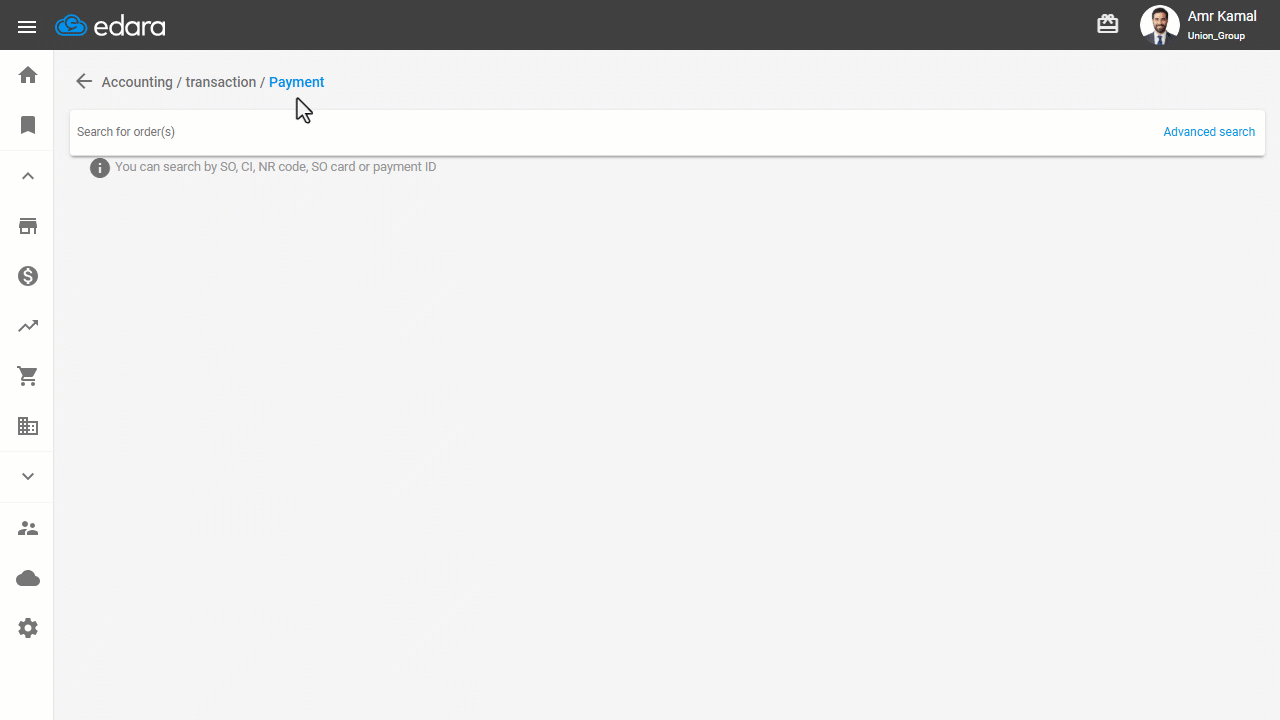Click the search hint about SO, CI, NR code
This screenshot has height=720, width=1280.
pyautogui.click(x=276, y=167)
